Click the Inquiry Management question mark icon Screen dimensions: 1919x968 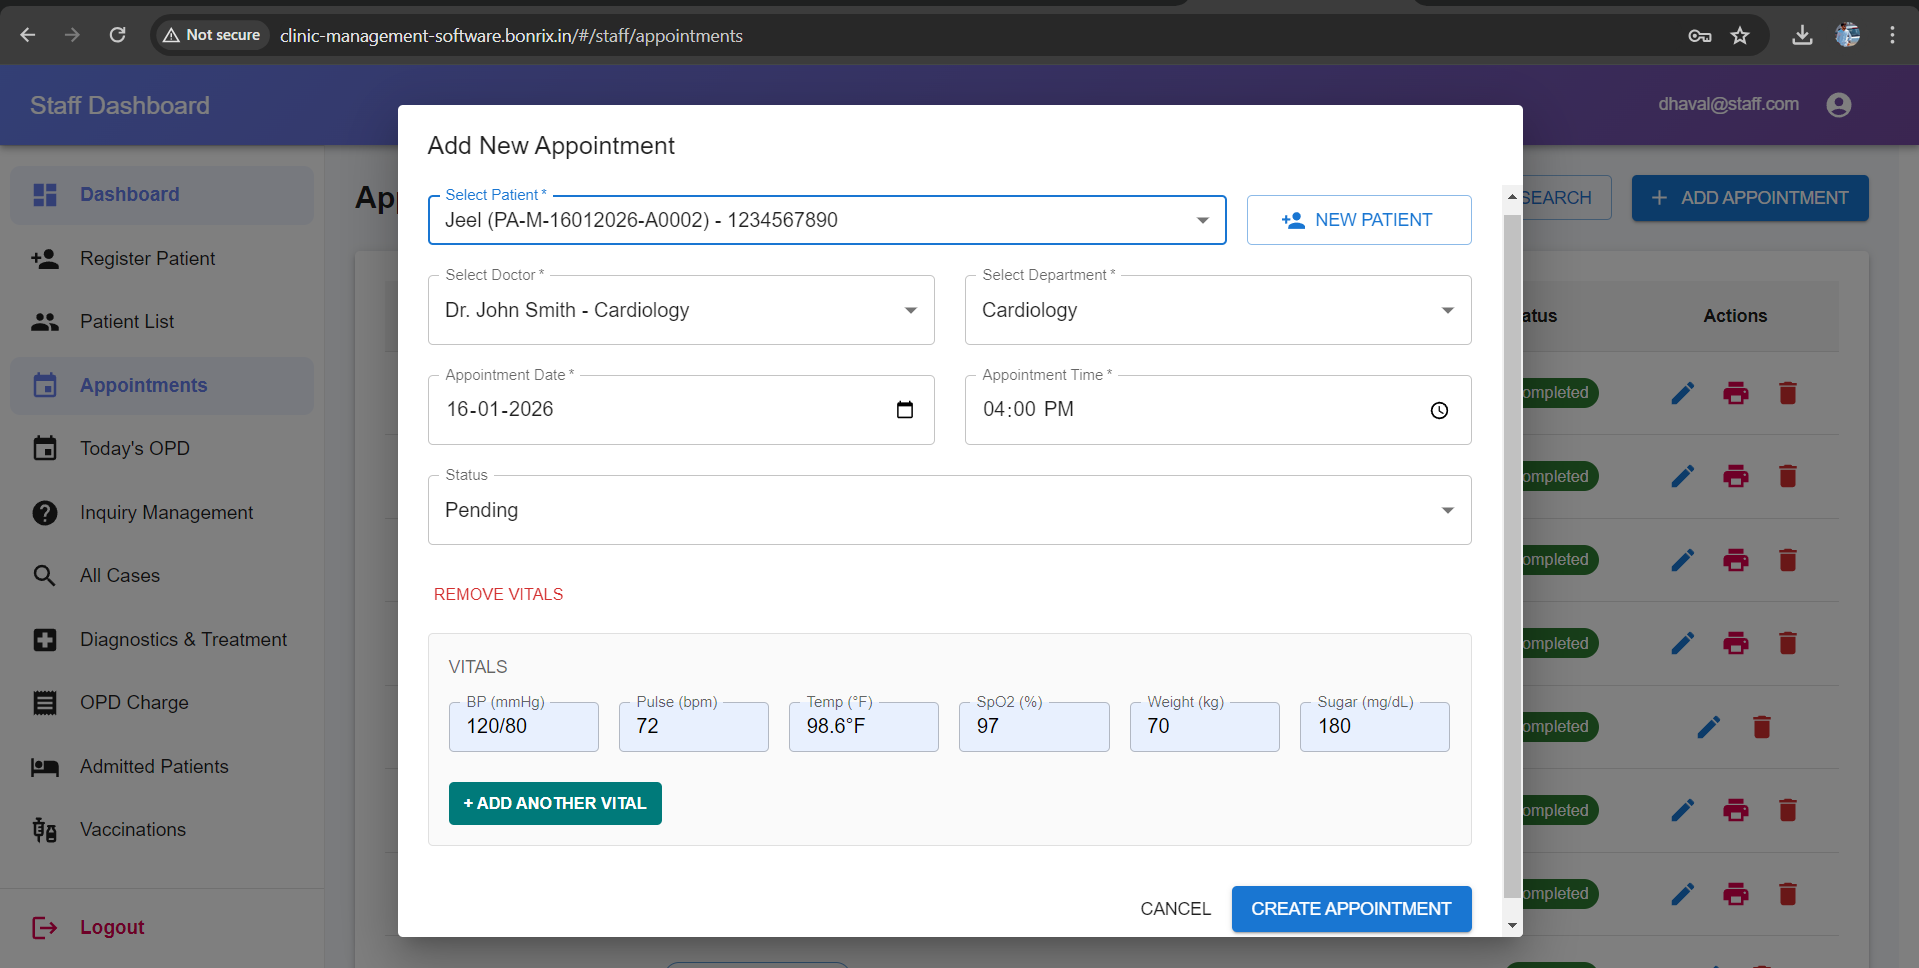(45, 512)
